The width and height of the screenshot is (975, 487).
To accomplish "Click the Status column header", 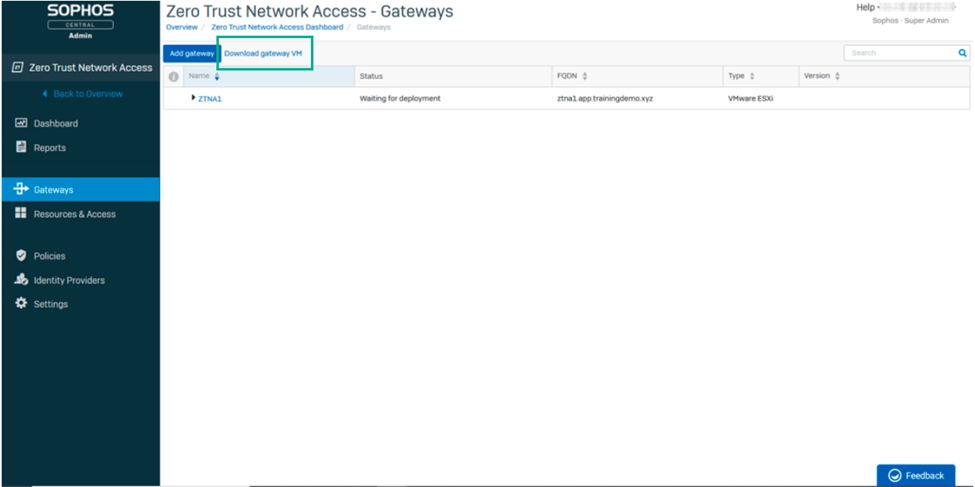I will (x=454, y=77).
